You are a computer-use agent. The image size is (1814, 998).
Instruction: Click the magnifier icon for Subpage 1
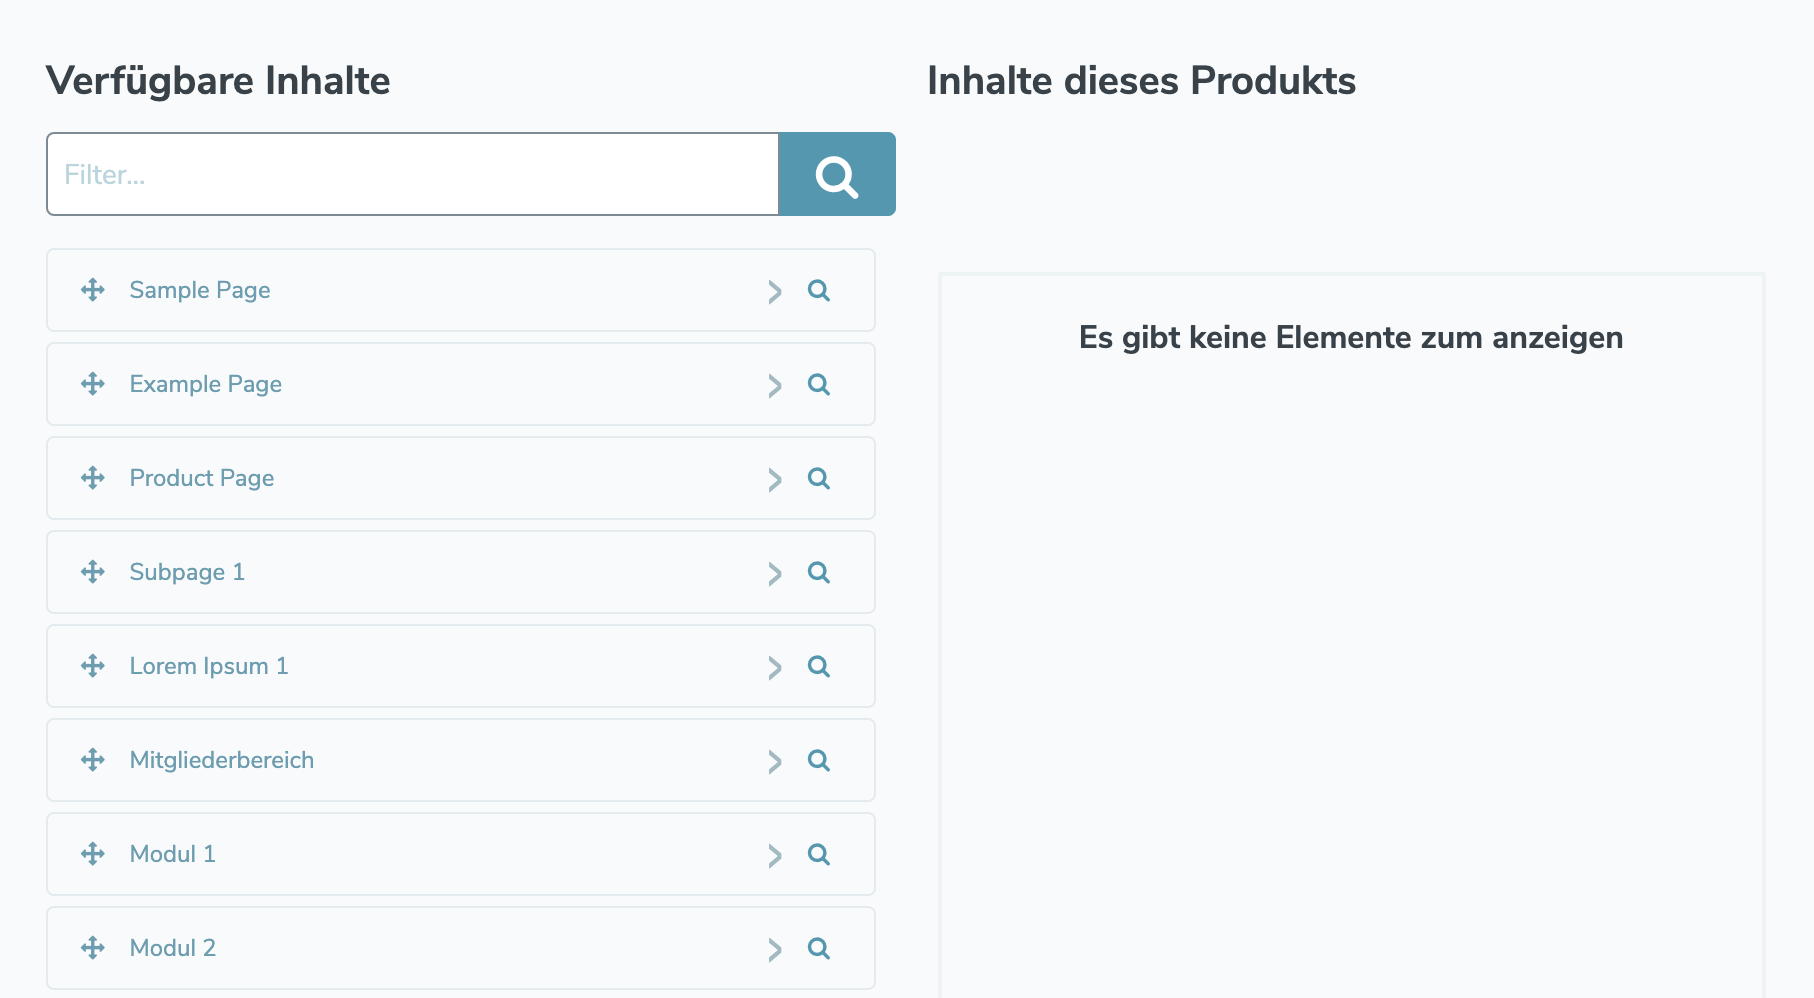(818, 572)
